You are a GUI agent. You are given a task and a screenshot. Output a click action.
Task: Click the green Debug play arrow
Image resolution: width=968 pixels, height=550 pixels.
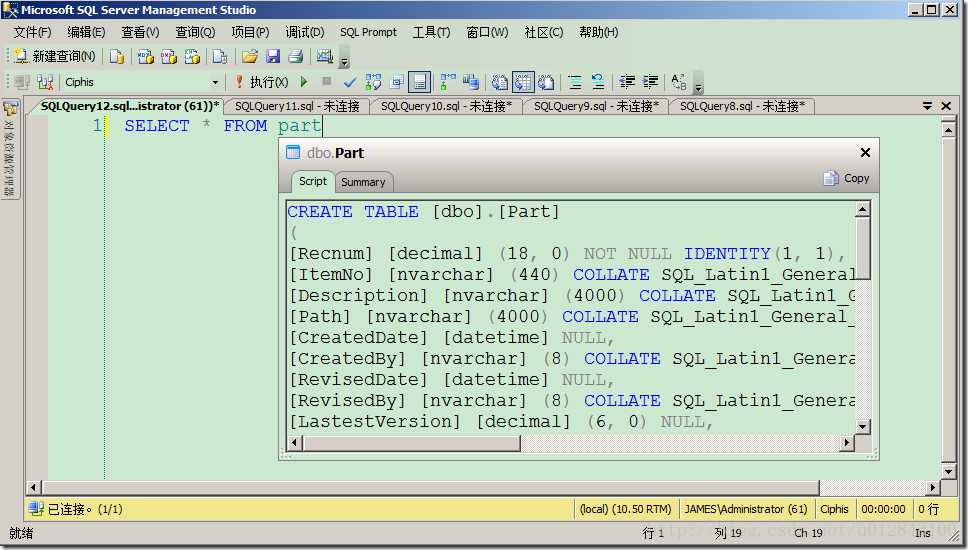coord(303,82)
